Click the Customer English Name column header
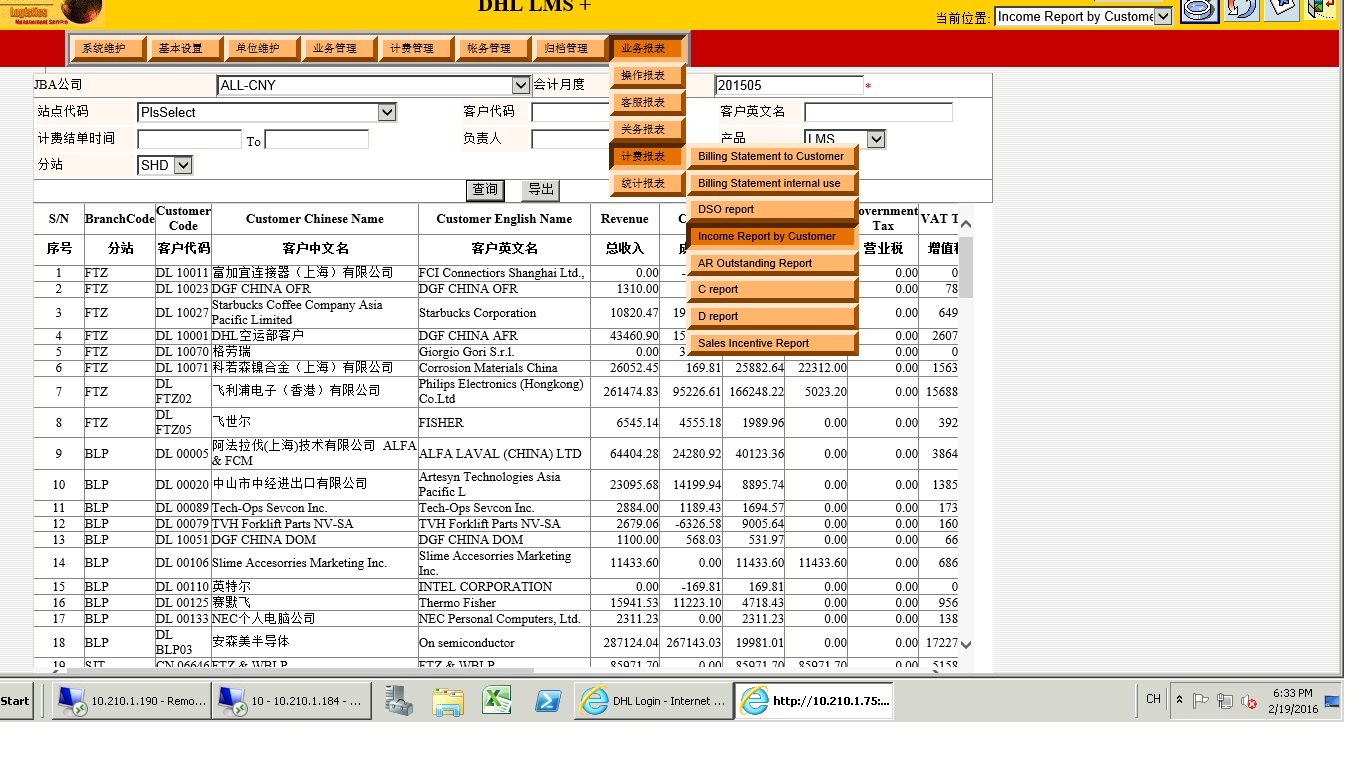Viewport: 1364px width, 768px height. click(x=504, y=219)
